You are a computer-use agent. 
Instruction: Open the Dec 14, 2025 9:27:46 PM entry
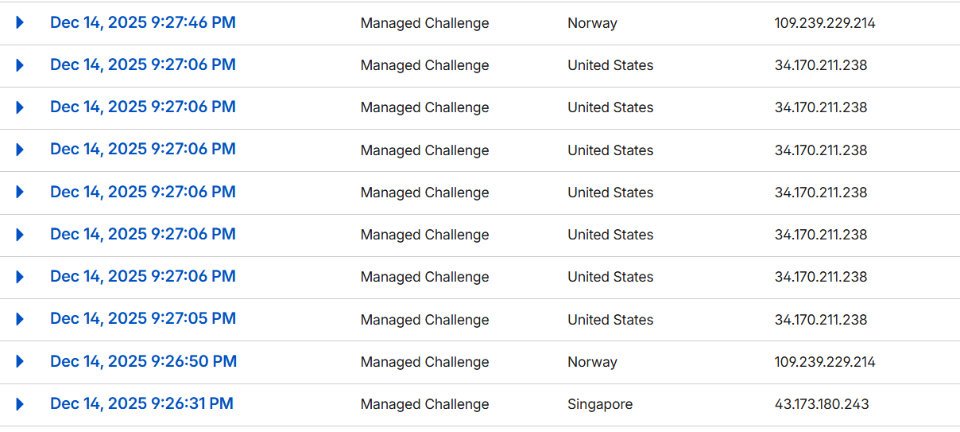coord(143,22)
